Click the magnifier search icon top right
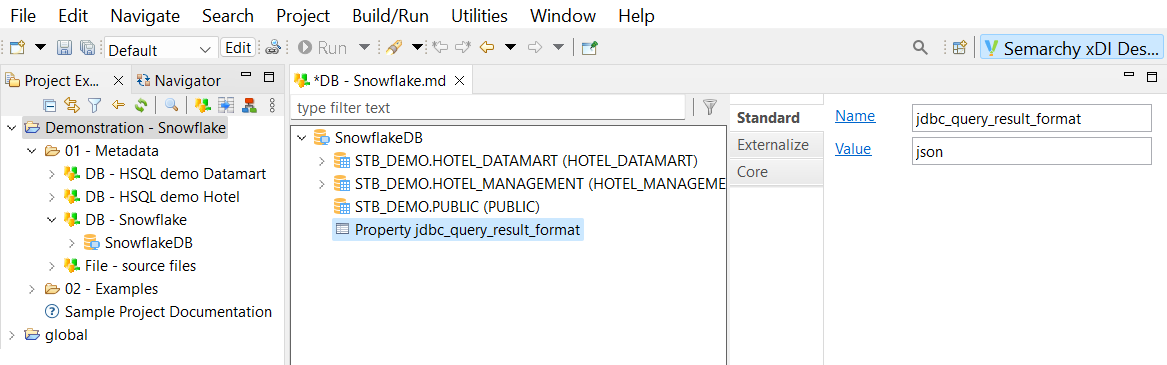1167x365 pixels. (921, 48)
